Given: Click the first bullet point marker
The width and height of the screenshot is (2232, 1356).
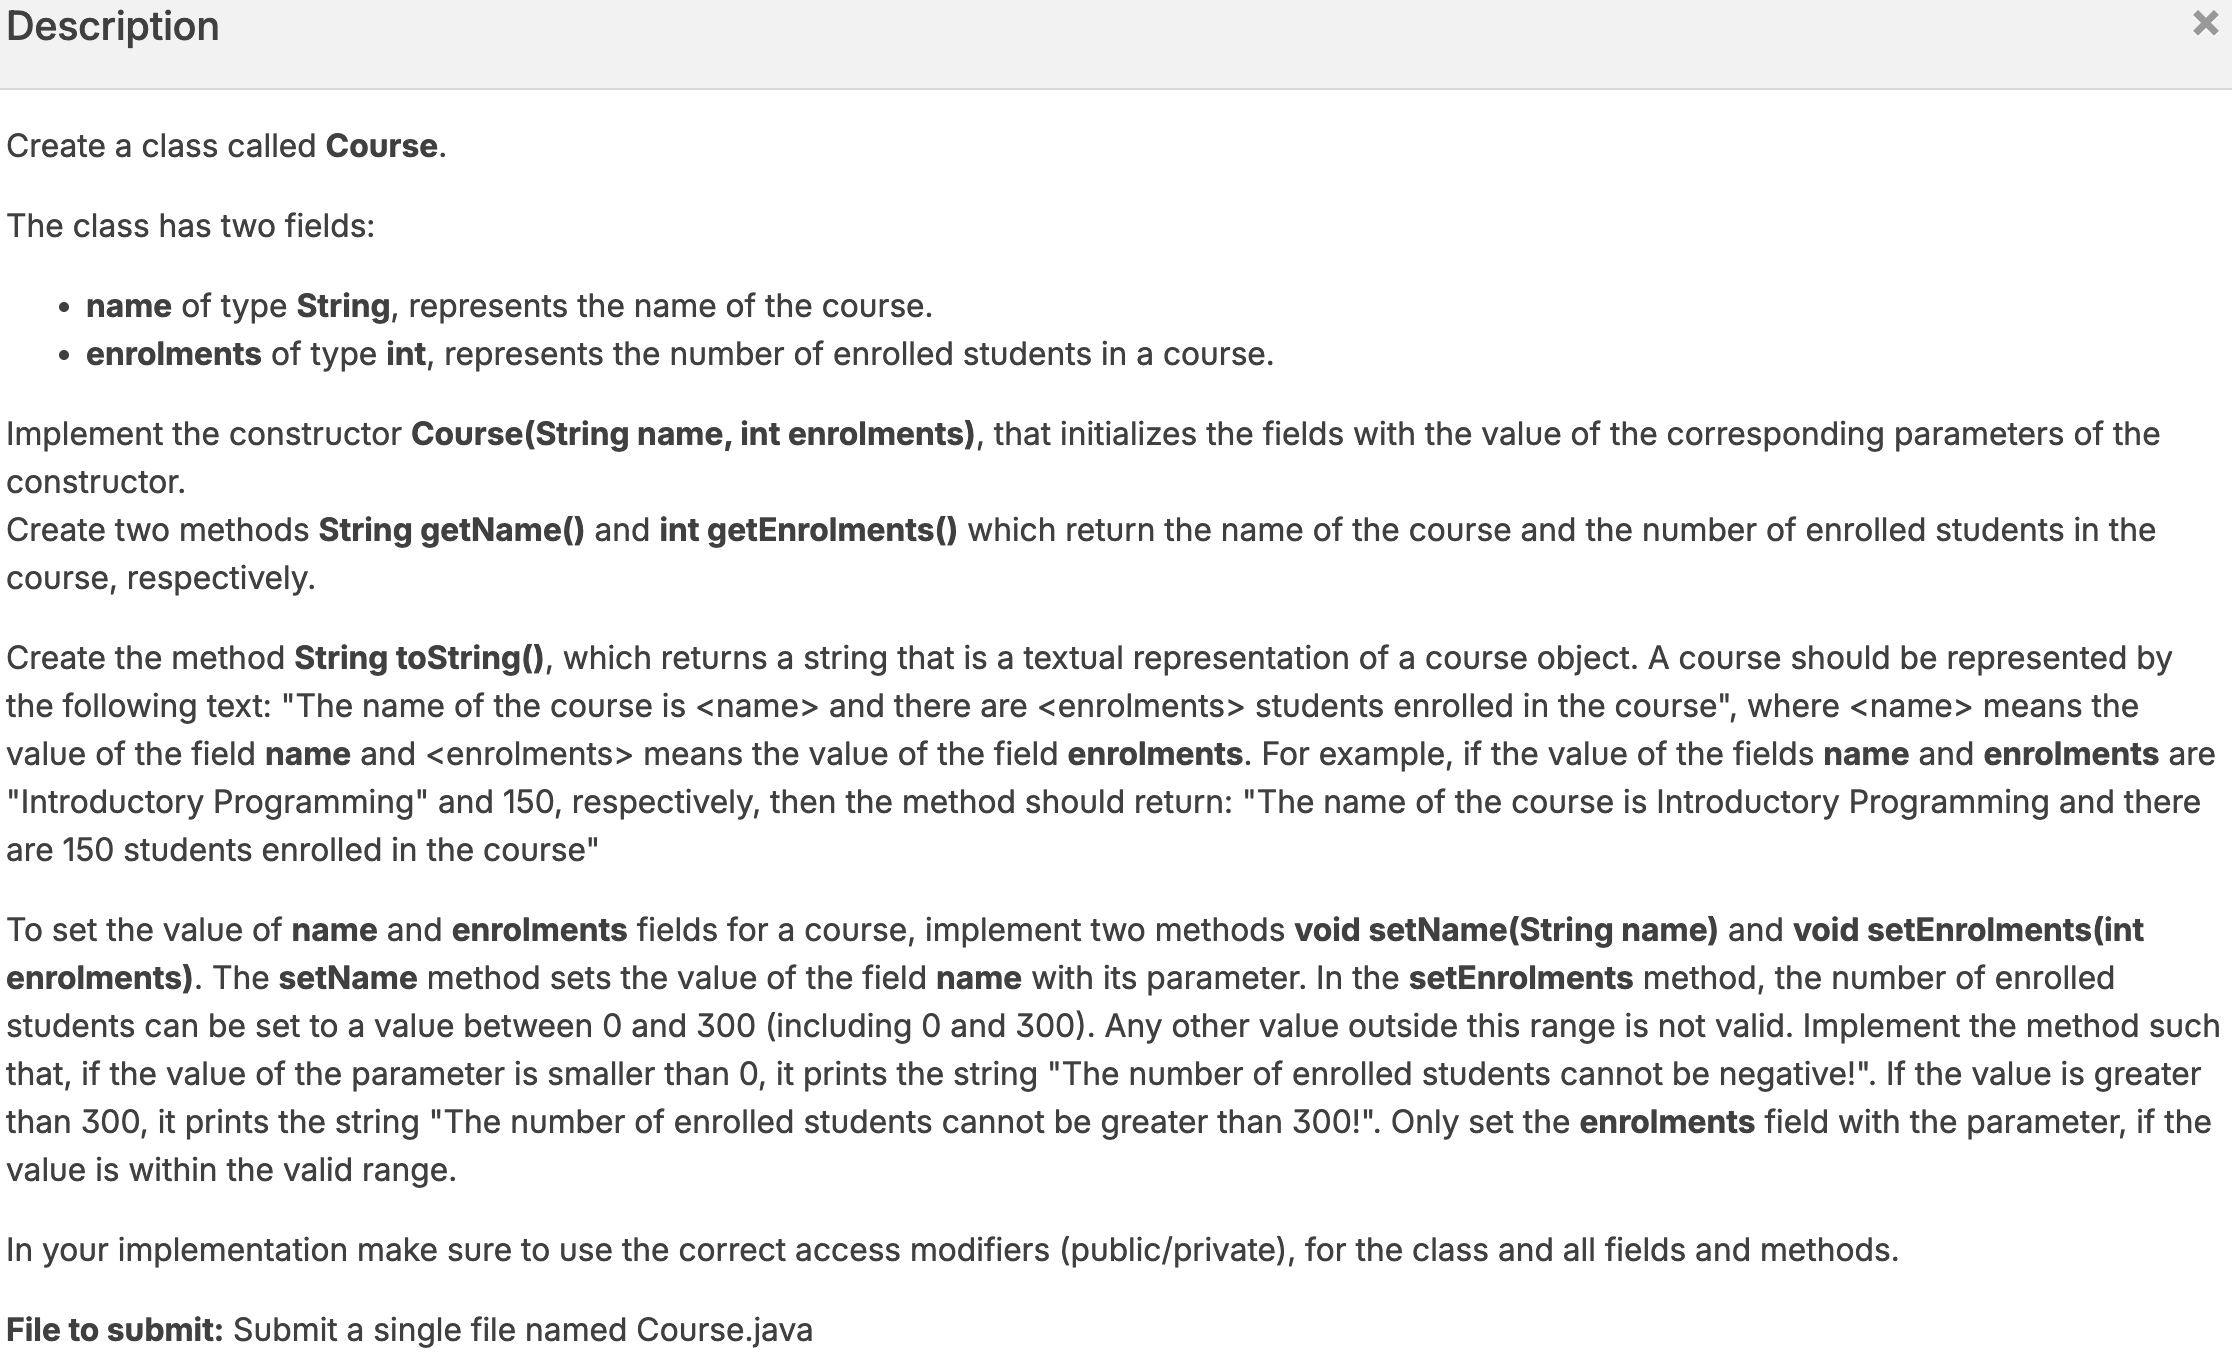Looking at the screenshot, I should [64, 307].
